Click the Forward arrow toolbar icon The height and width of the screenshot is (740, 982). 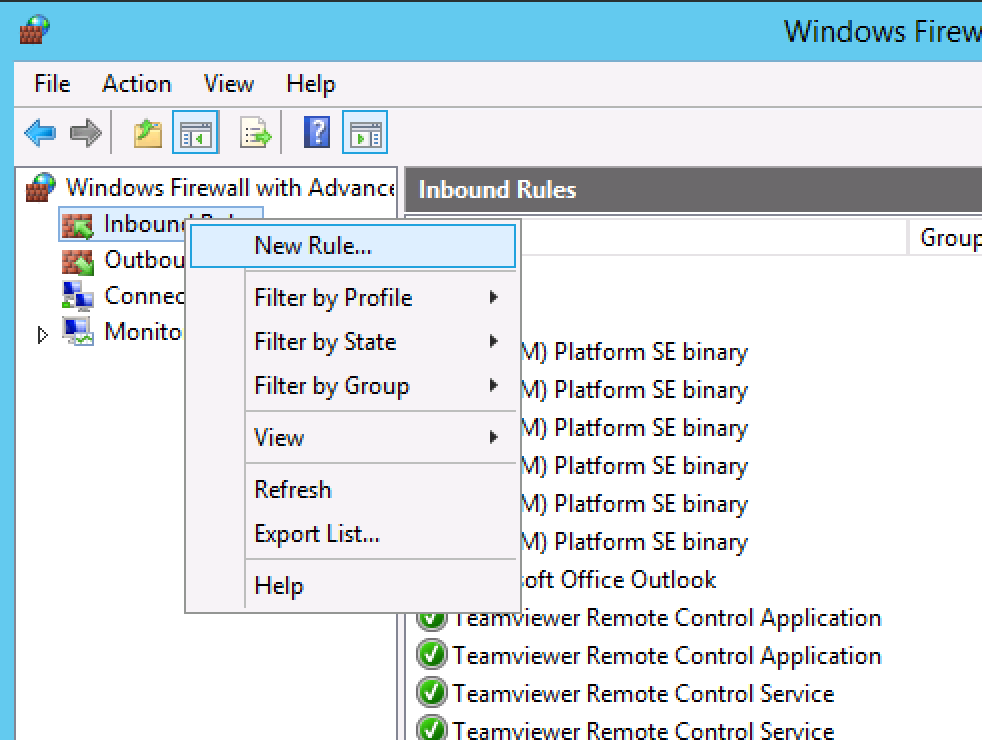(x=85, y=132)
